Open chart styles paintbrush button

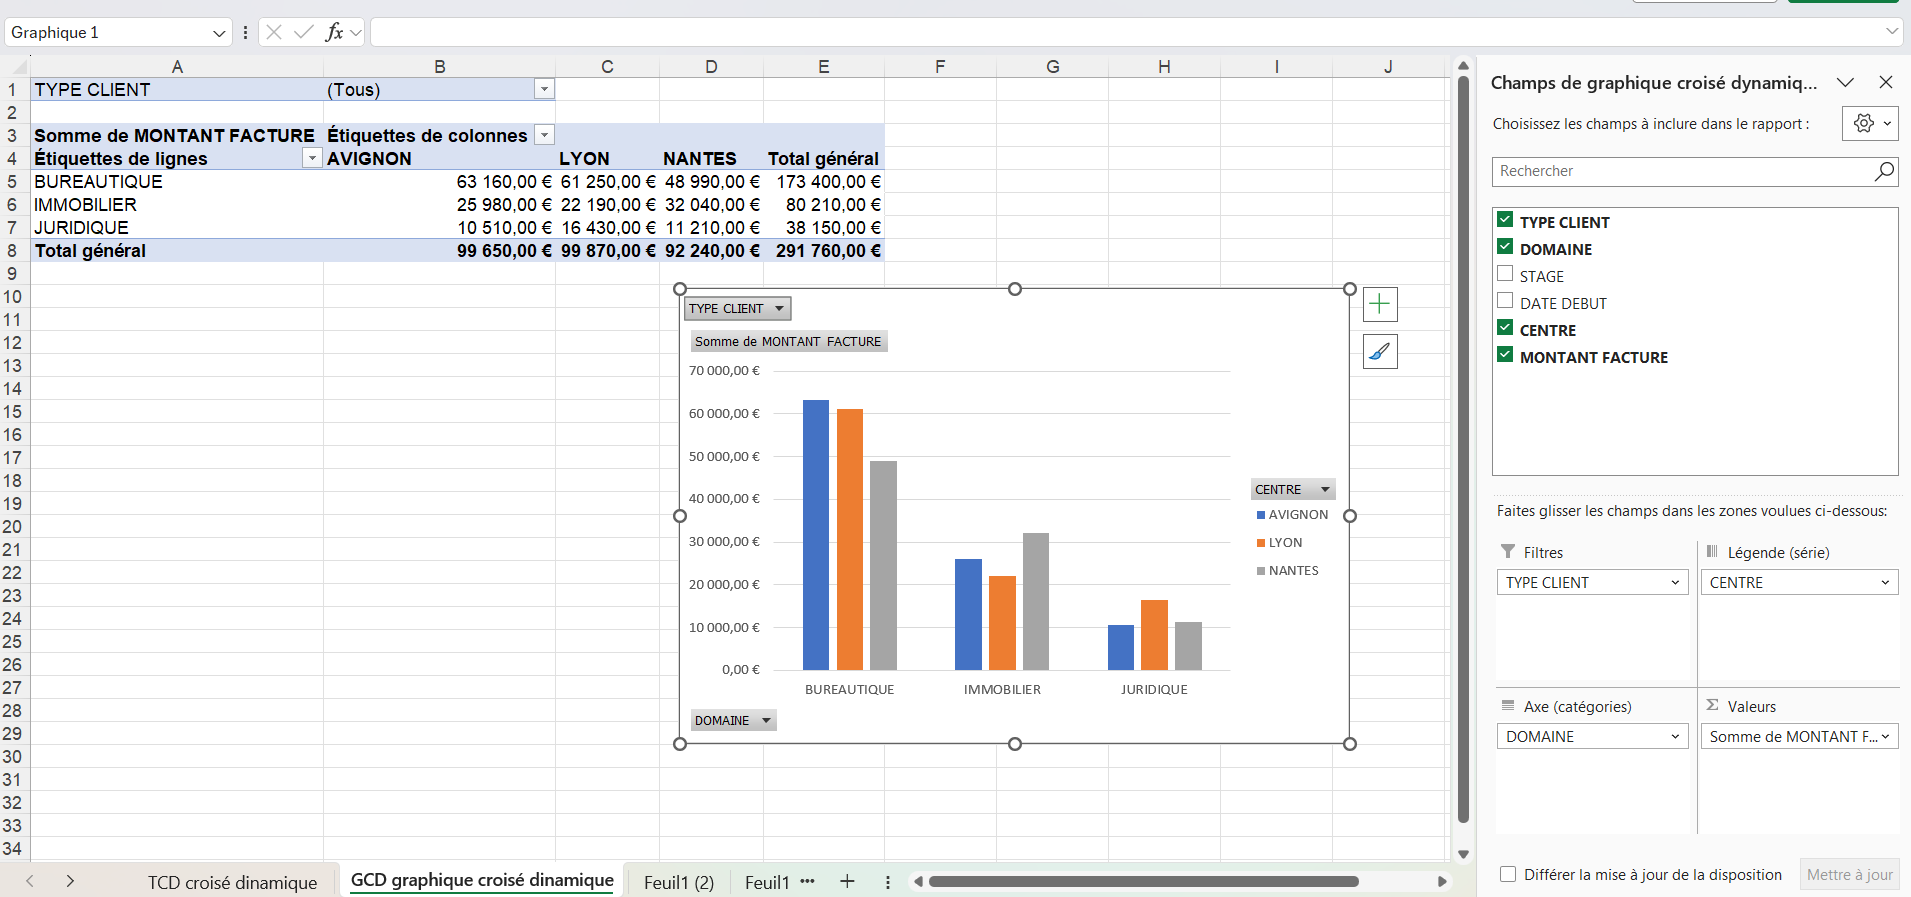click(1380, 351)
